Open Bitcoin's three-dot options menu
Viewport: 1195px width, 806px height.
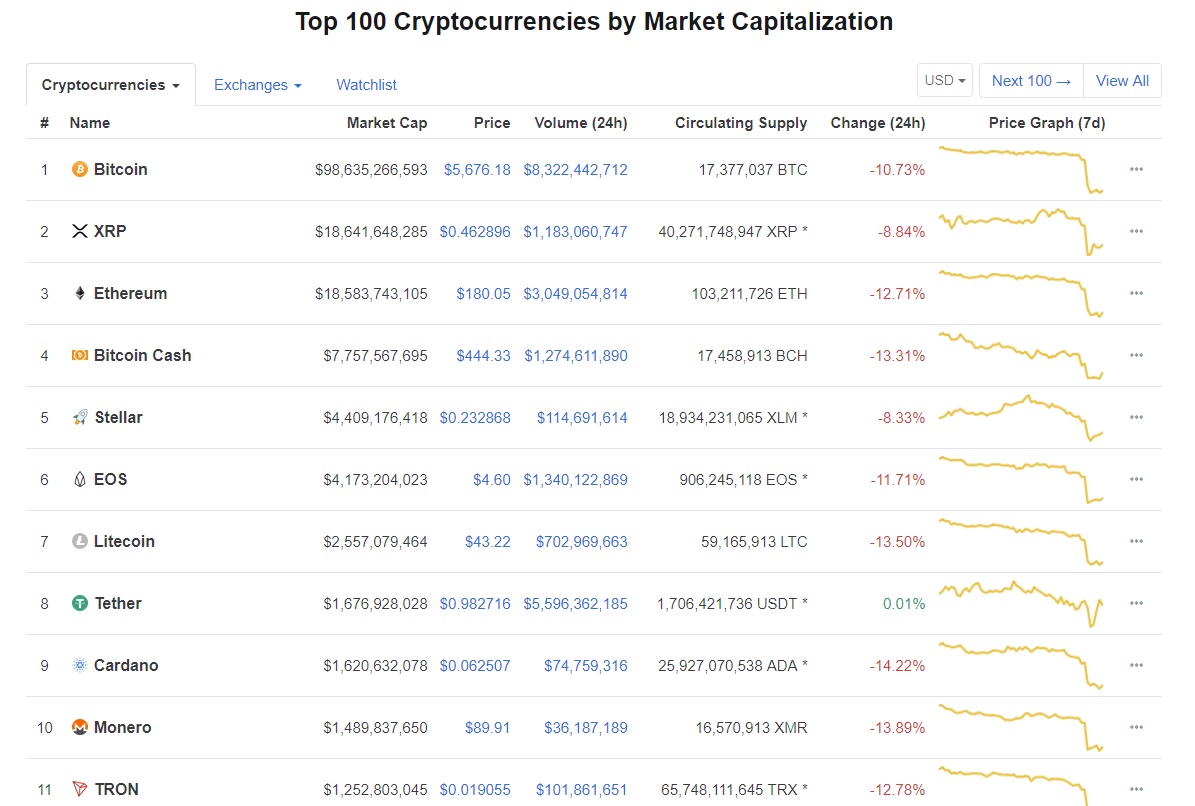coord(1136,170)
